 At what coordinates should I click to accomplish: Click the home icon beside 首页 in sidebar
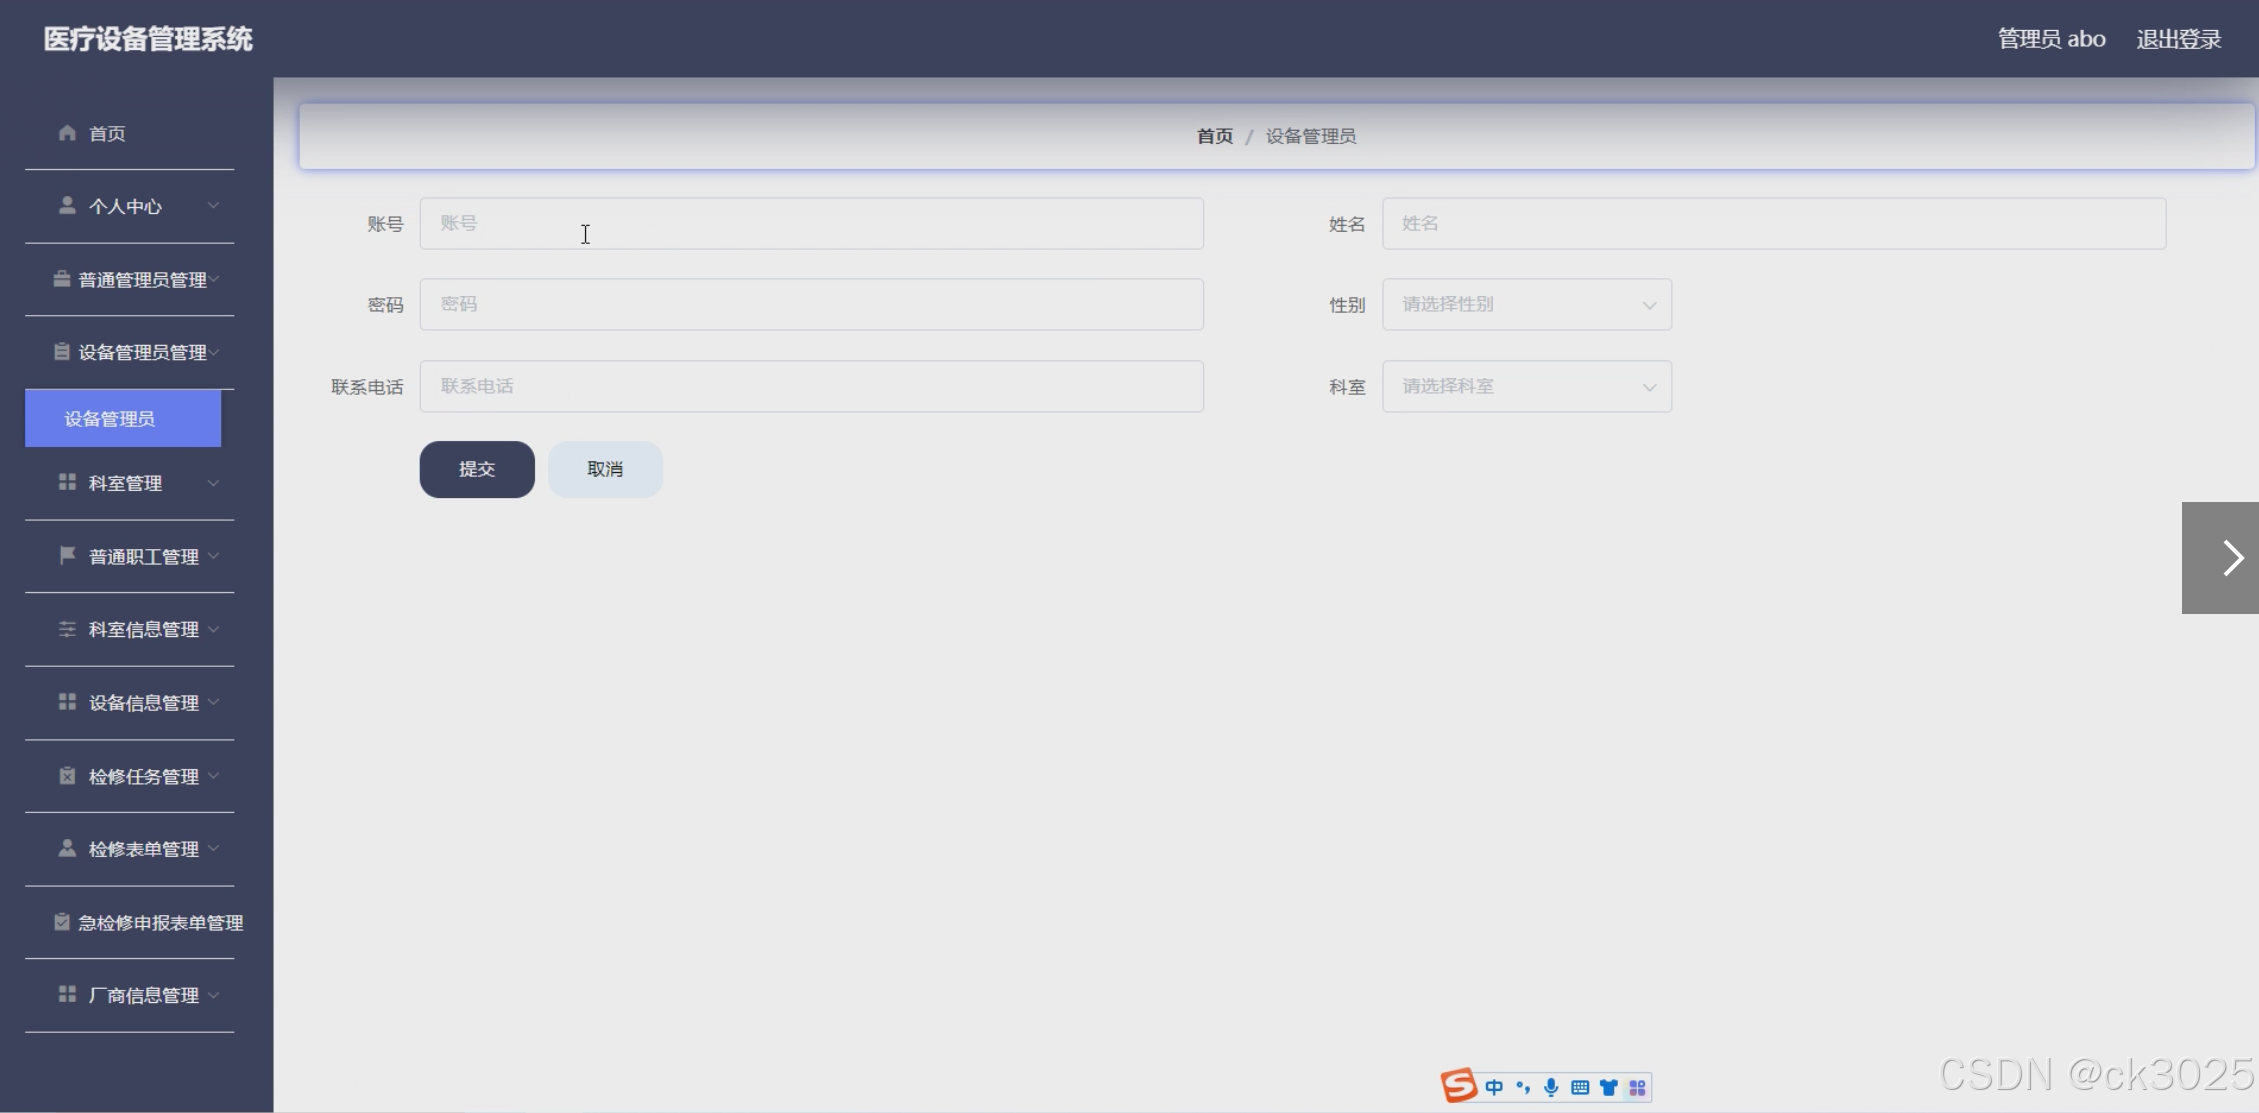tap(67, 132)
